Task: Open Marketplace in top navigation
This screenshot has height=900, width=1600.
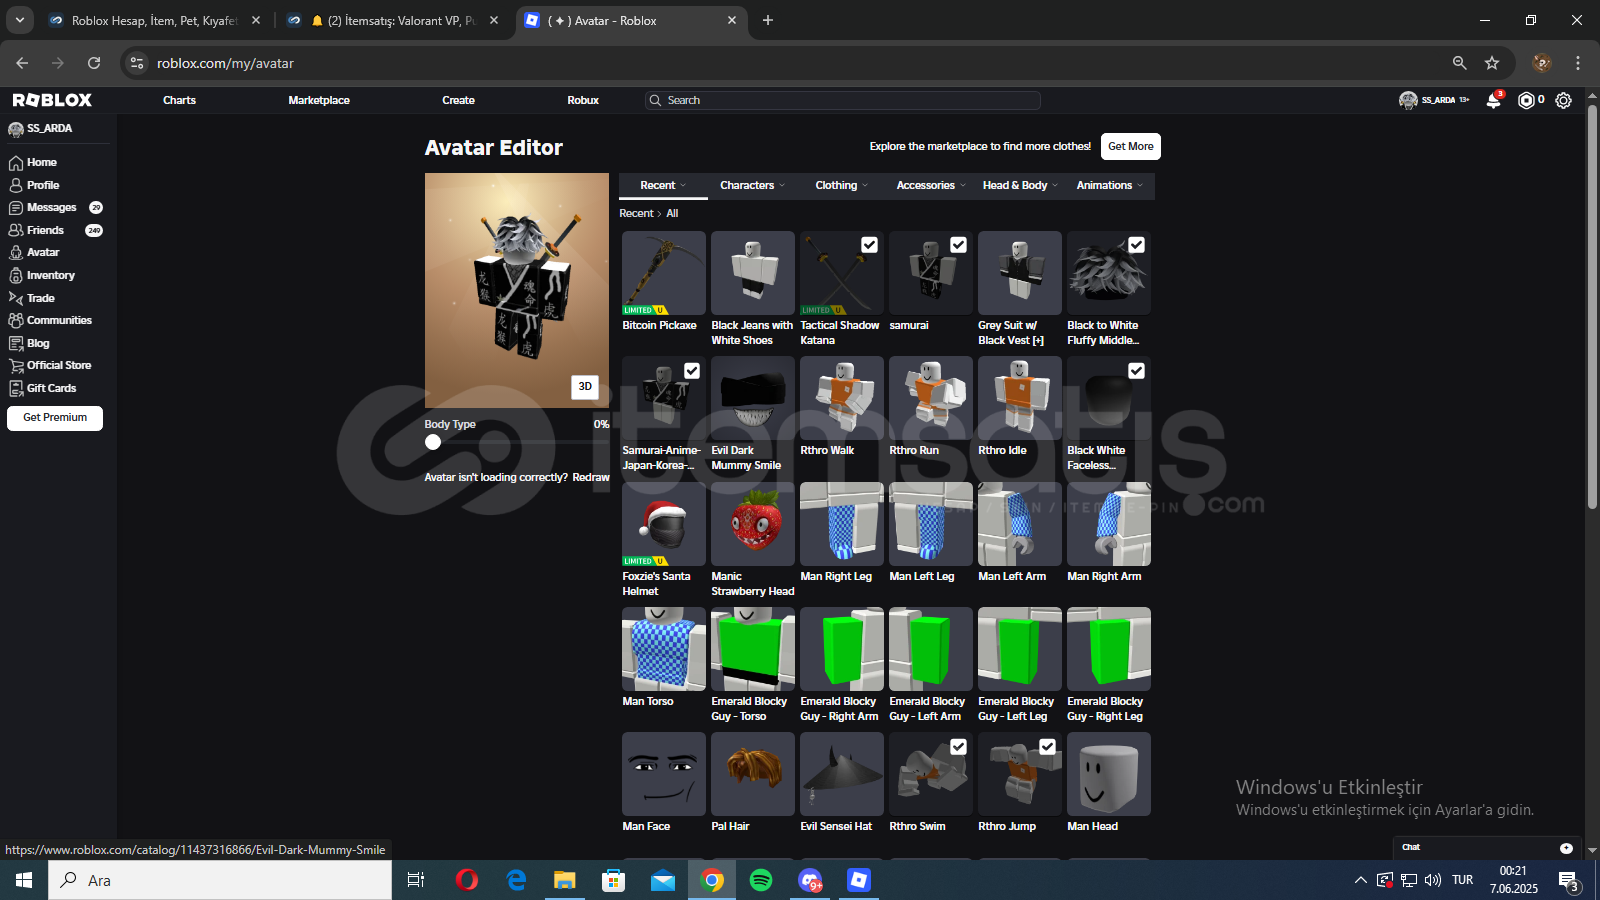Action: pos(319,100)
